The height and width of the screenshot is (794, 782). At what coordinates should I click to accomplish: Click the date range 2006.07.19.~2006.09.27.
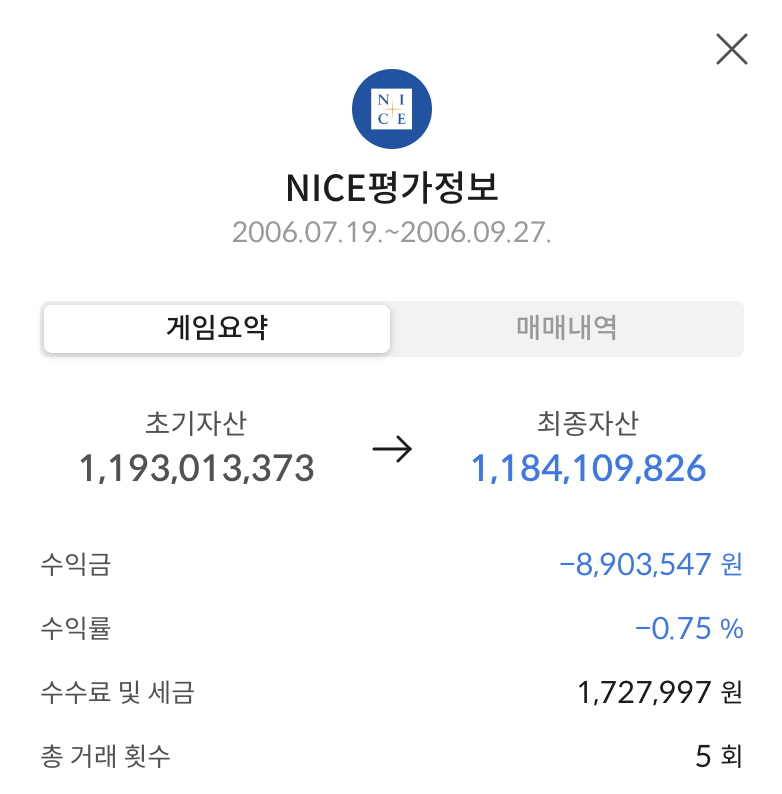tap(392, 232)
